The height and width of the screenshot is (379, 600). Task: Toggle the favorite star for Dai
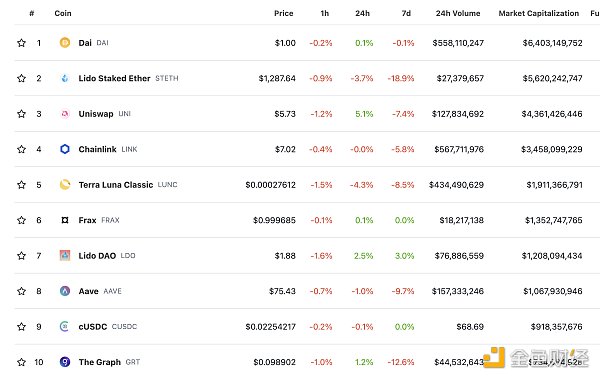(x=21, y=42)
